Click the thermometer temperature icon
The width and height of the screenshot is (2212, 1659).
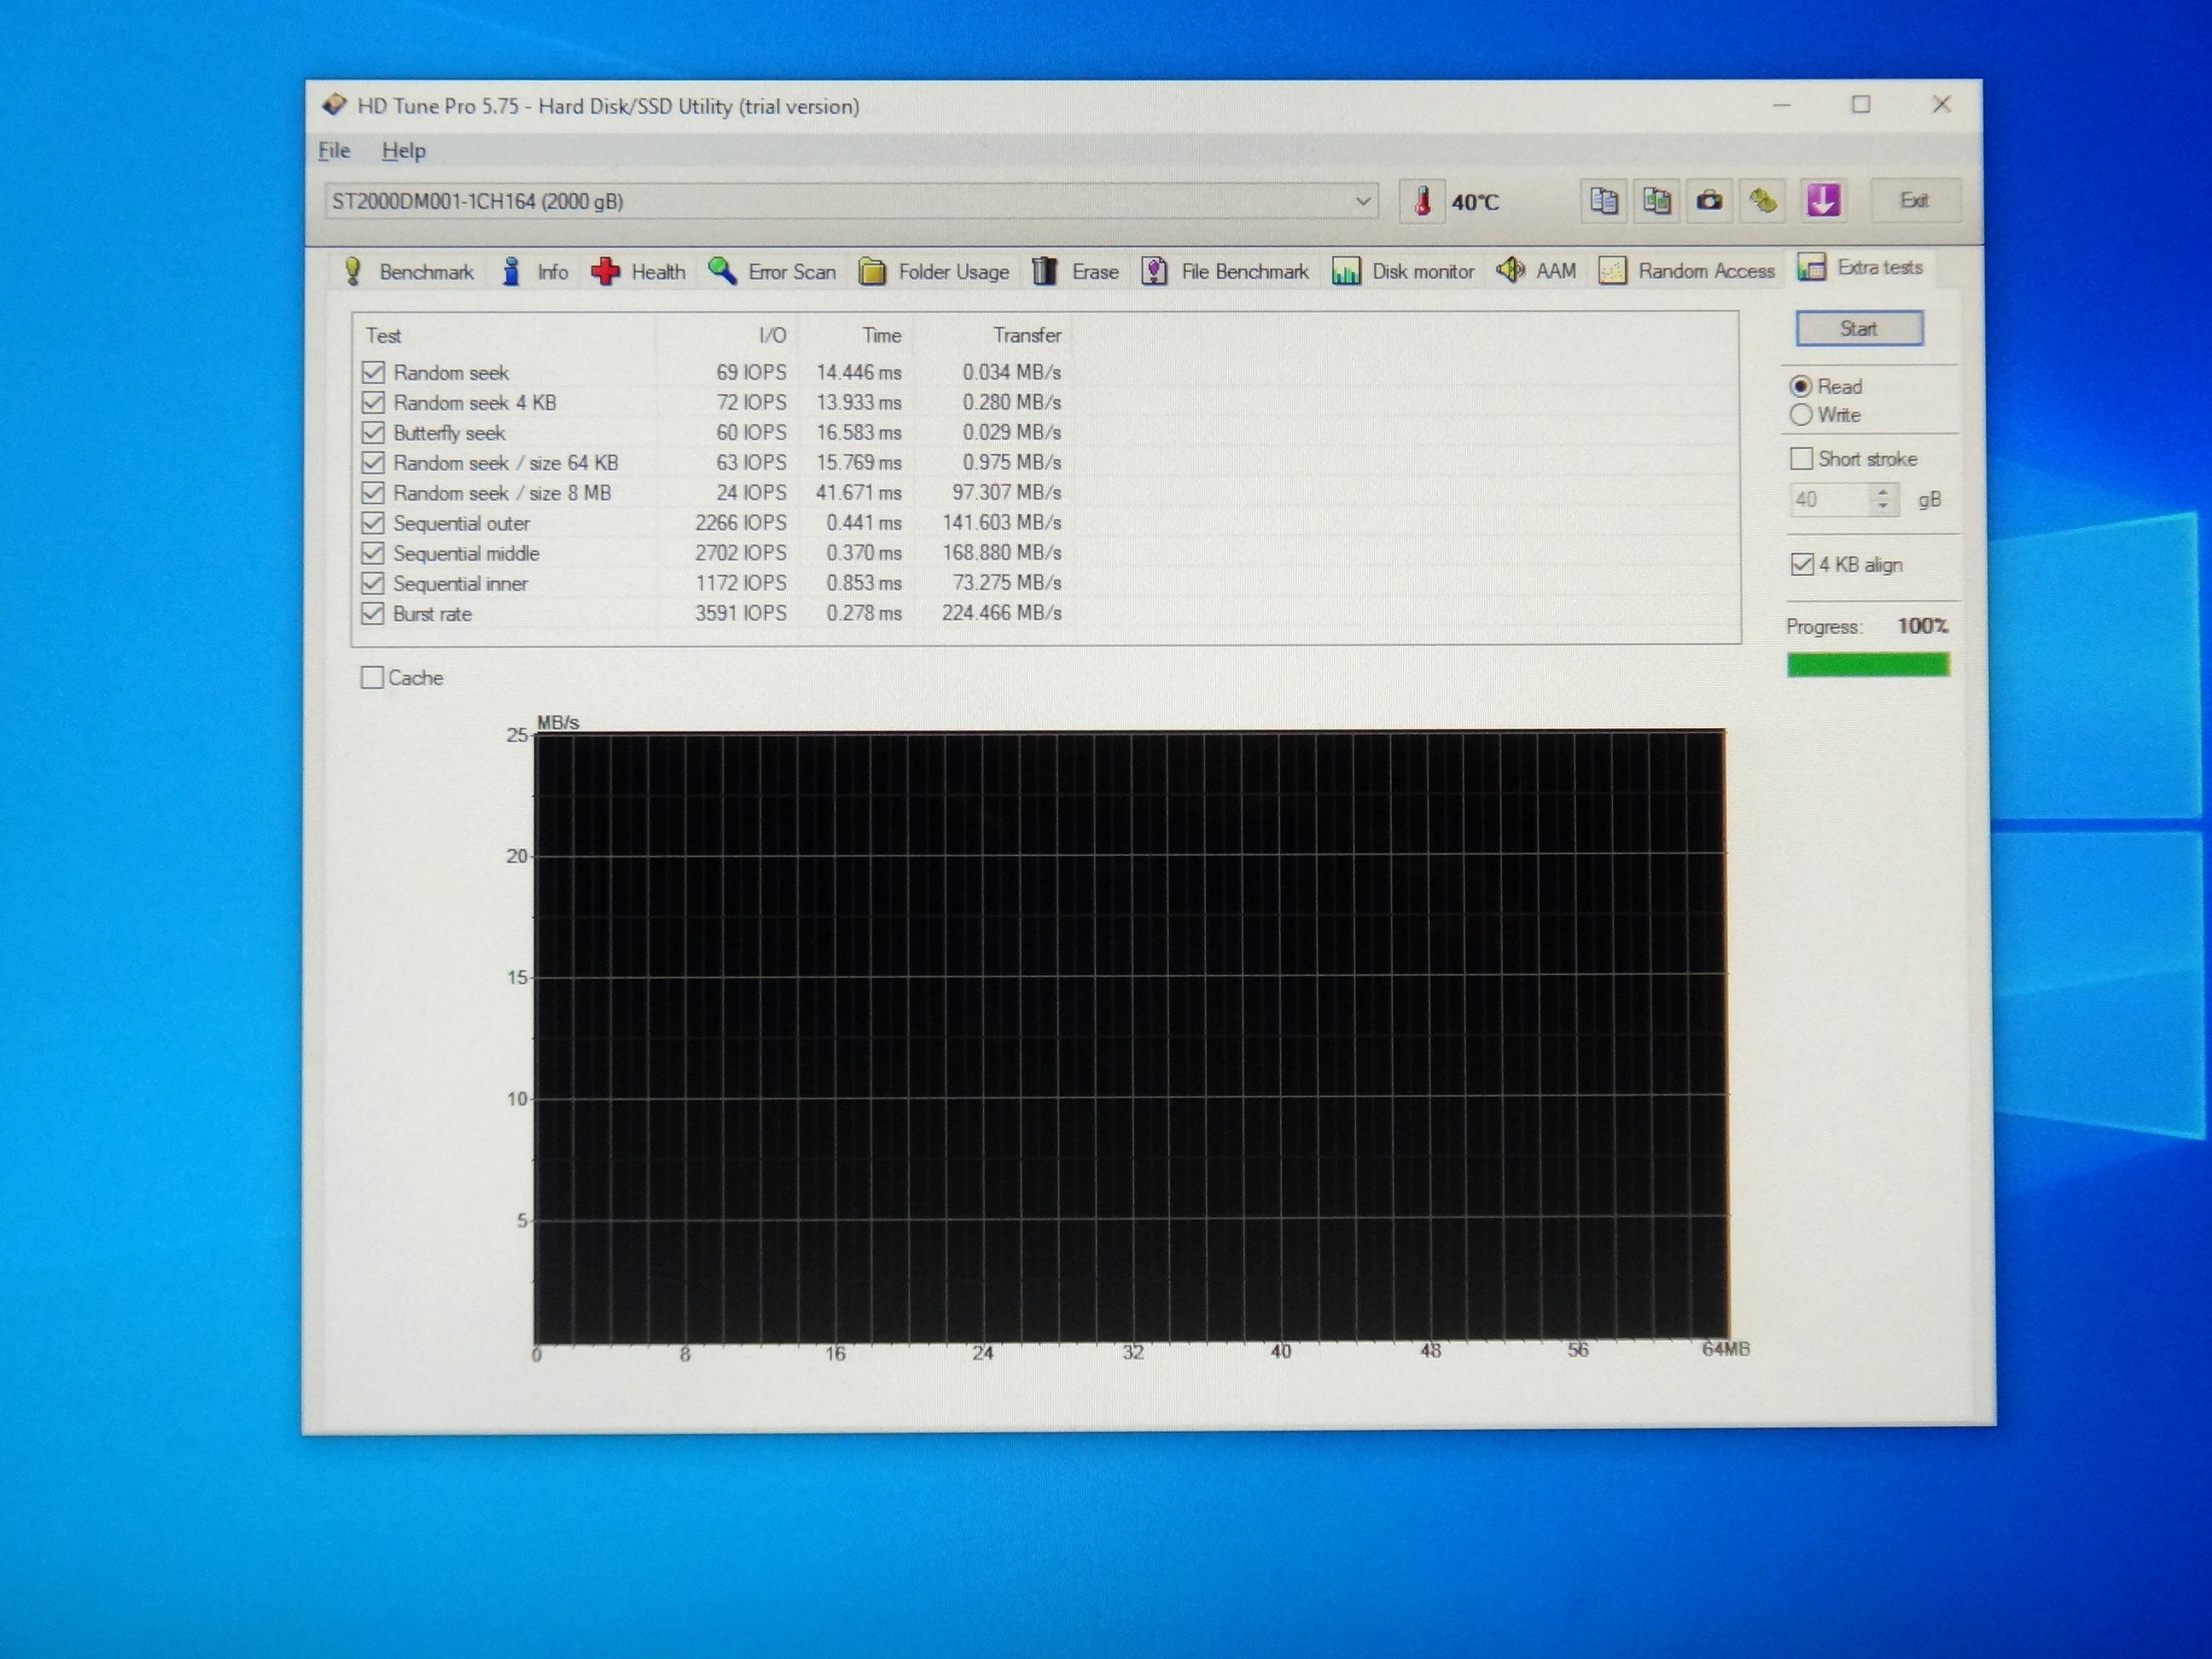[x=1422, y=201]
